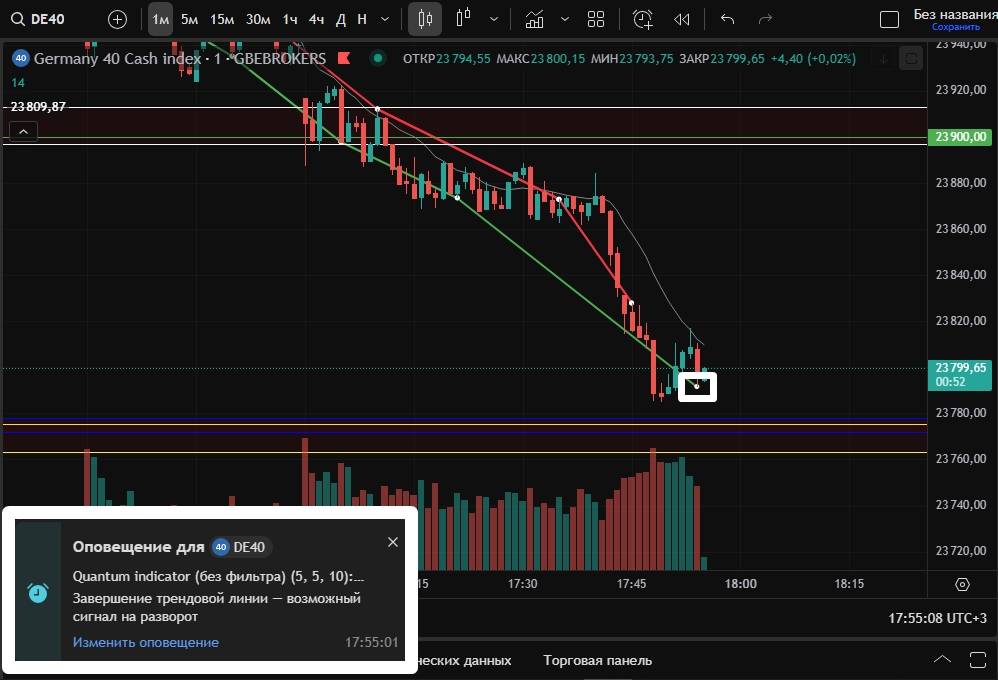The height and width of the screenshot is (680, 998).
Task: Switch to the 1ч hourly timeframe
Action: [289, 19]
